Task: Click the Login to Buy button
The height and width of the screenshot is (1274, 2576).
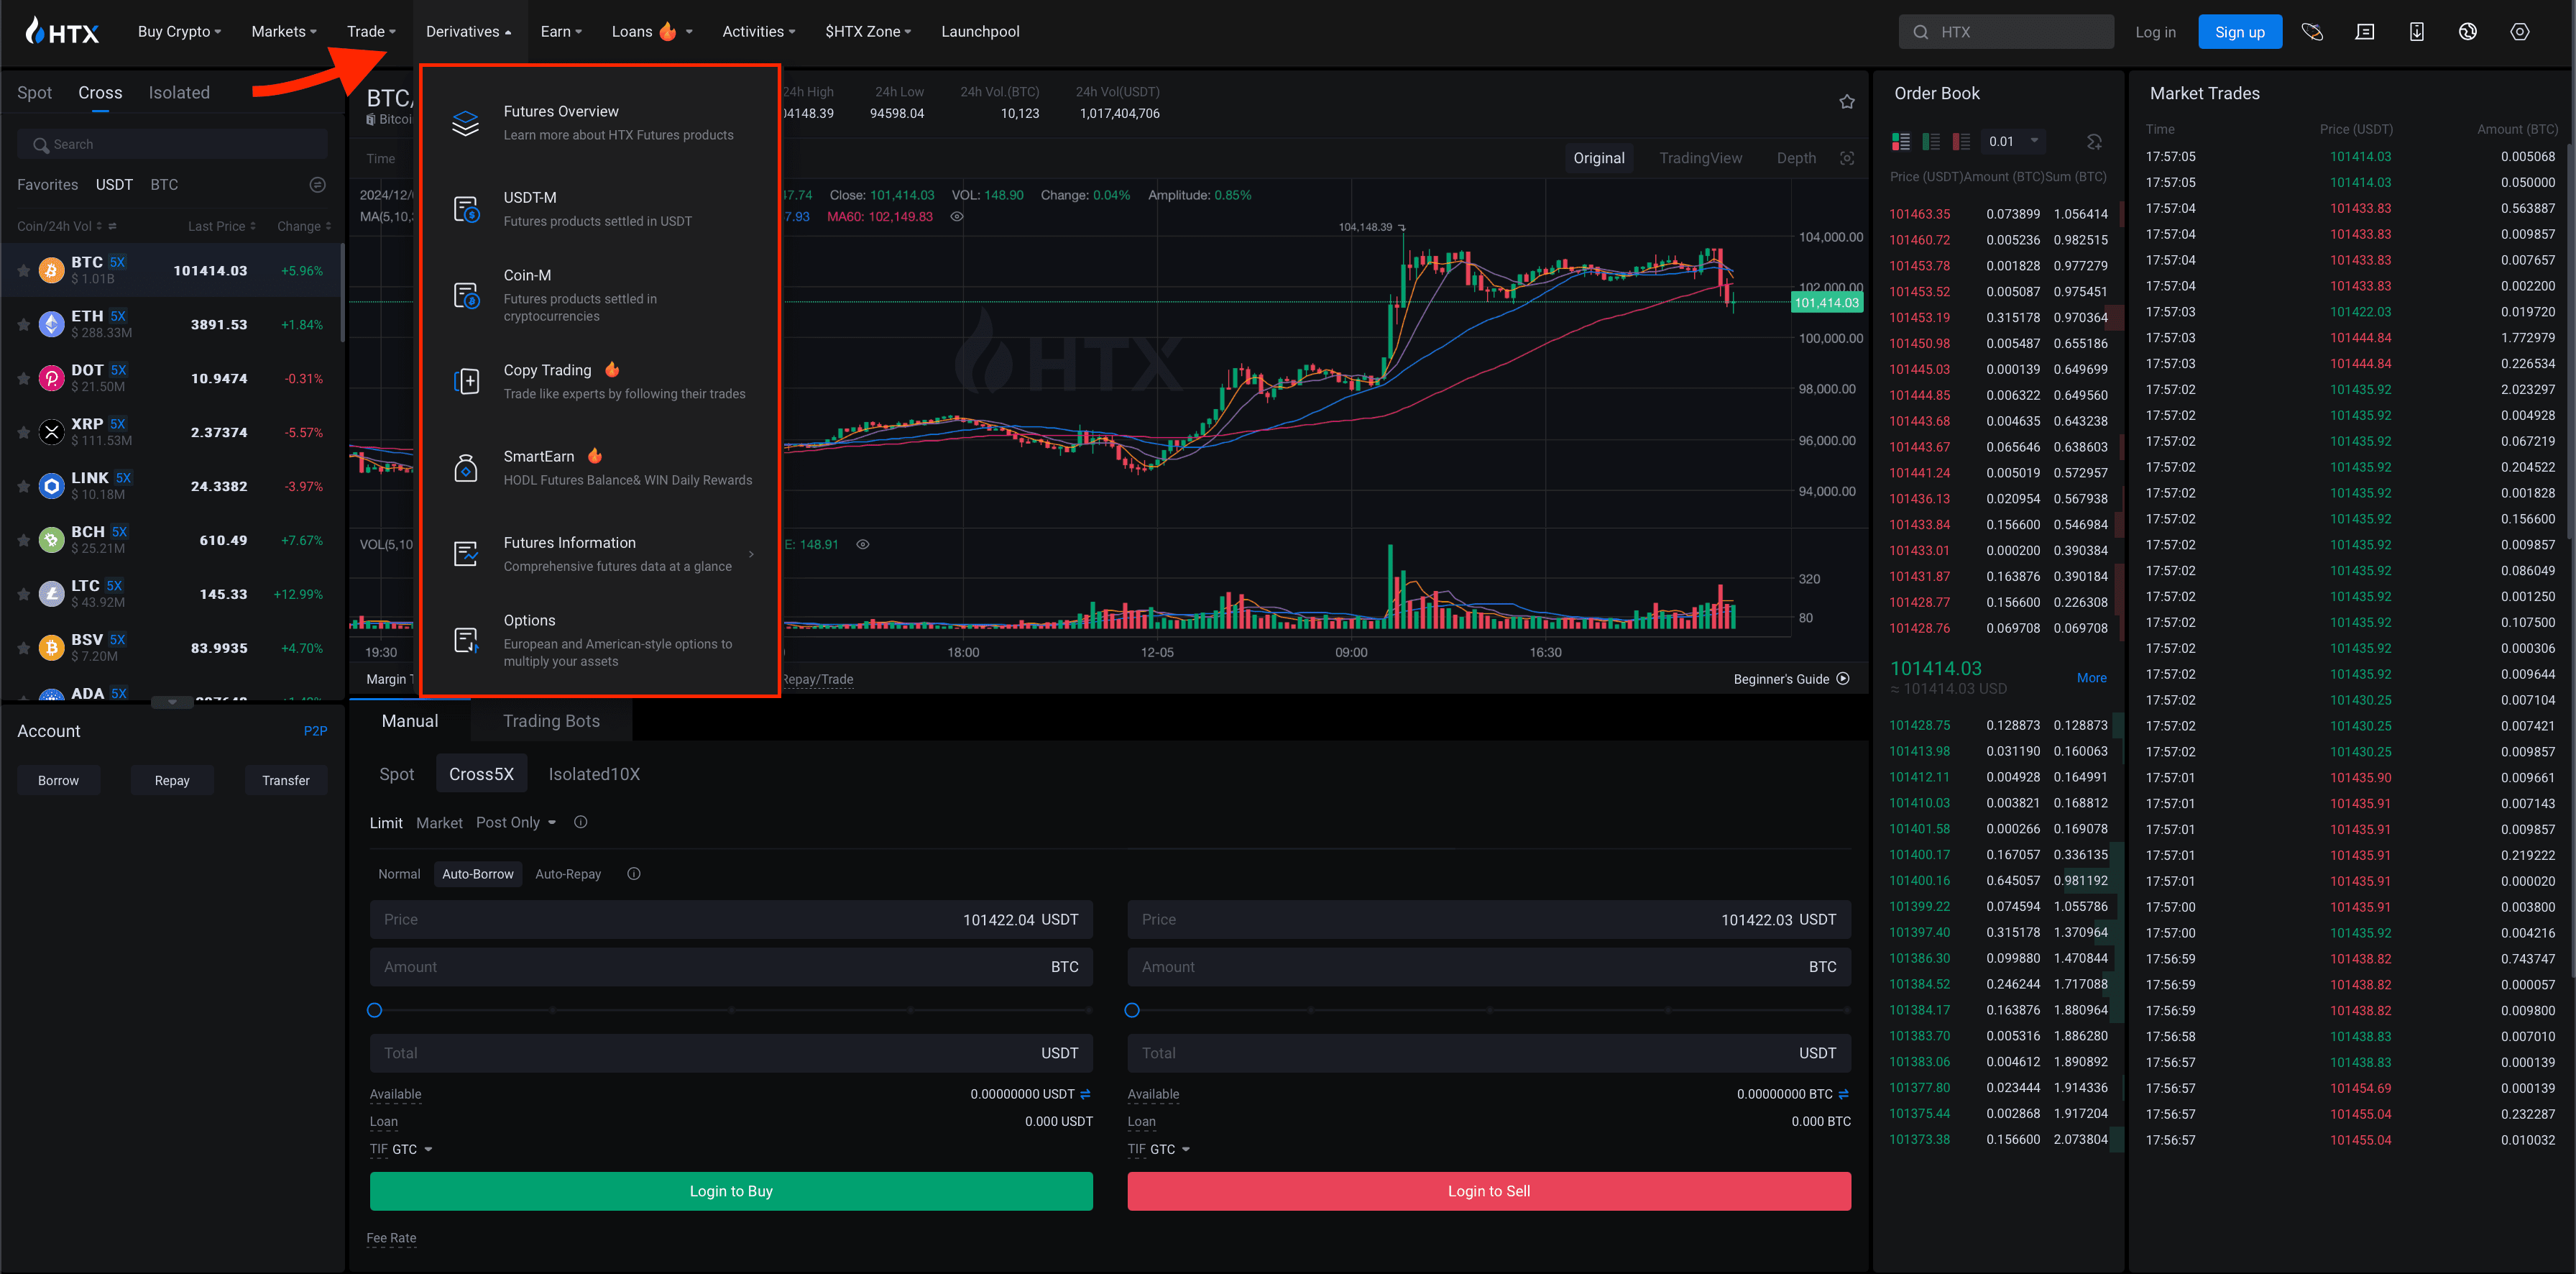Action: click(x=731, y=1191)
